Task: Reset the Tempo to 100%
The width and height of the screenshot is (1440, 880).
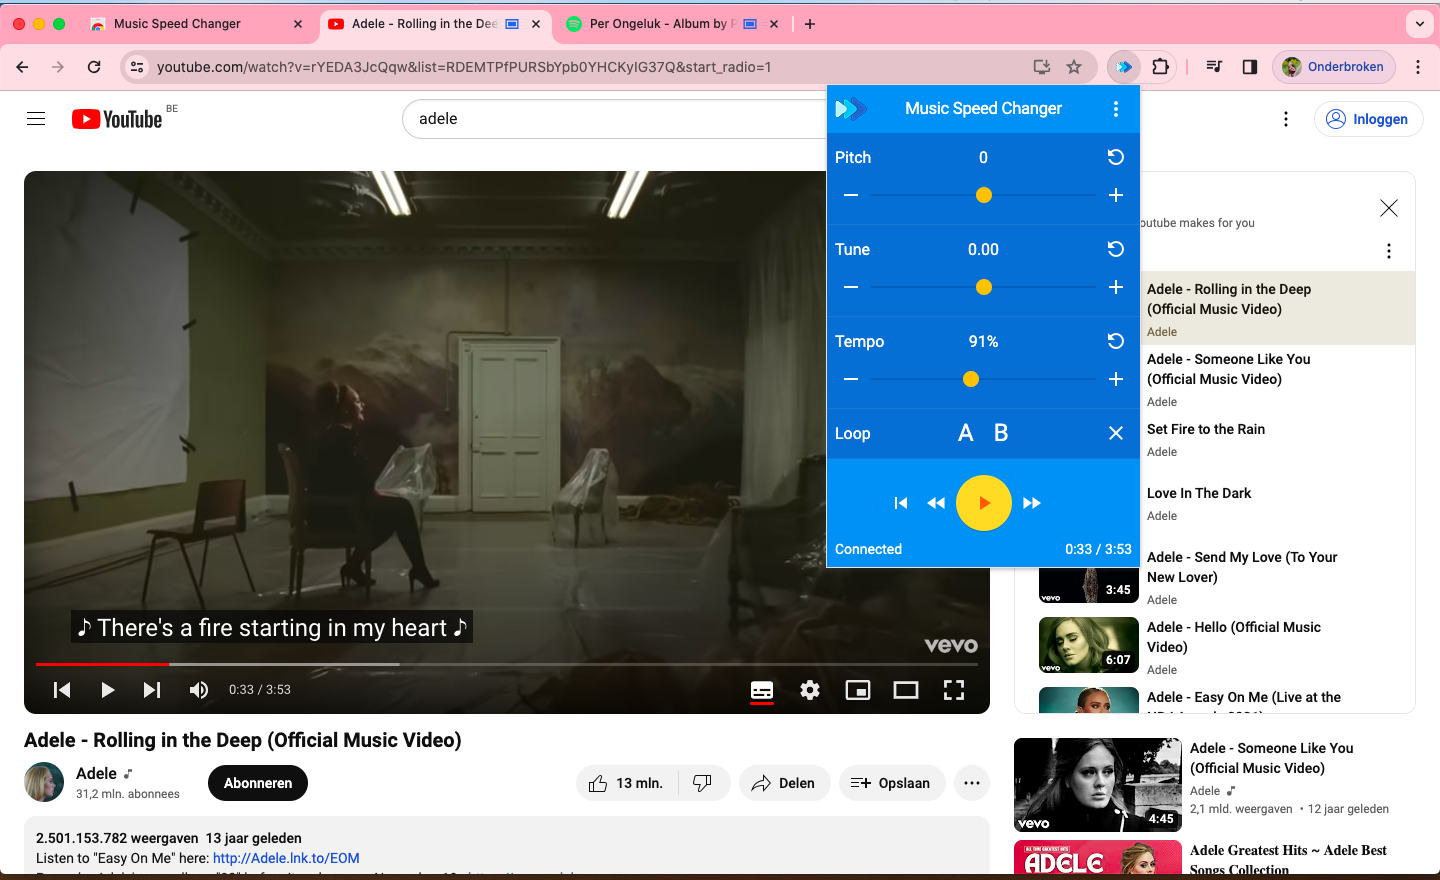Action: point(1116,341)
